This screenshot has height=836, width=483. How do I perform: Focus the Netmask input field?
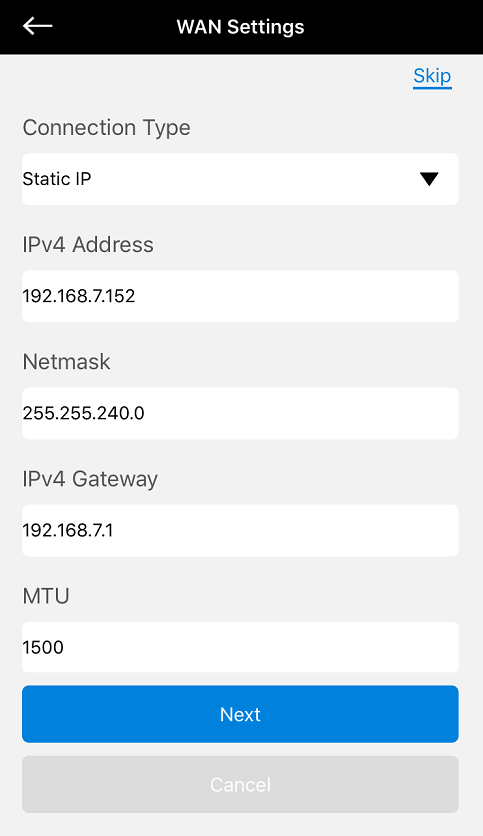(240, 413)
